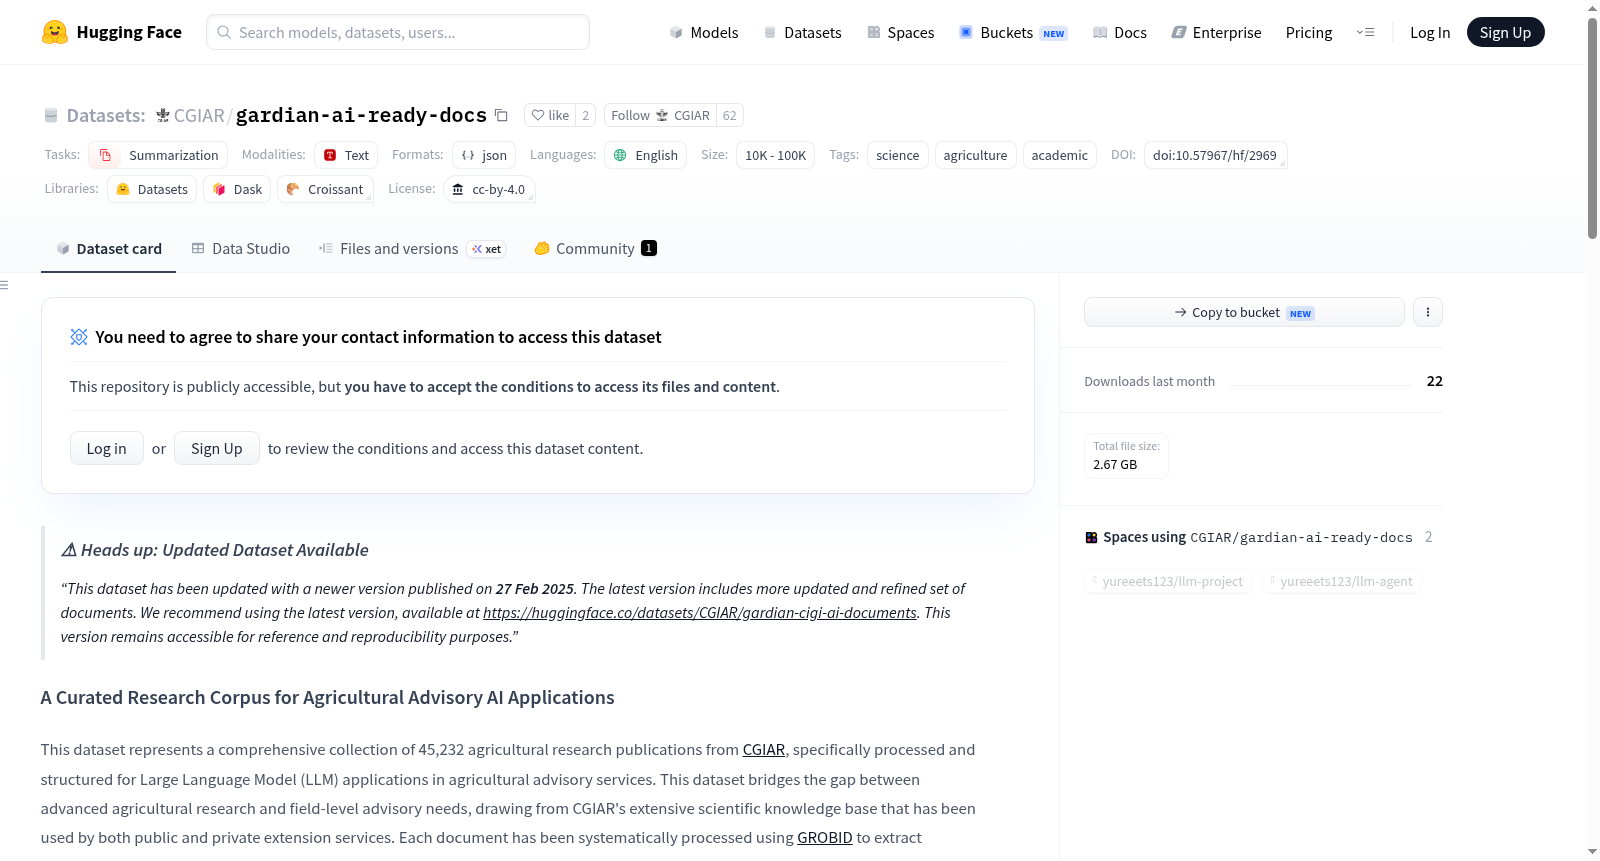The image size is (1600, 861).
Task: Follow the CGIAR organization
Action: [x=660, y=115]
